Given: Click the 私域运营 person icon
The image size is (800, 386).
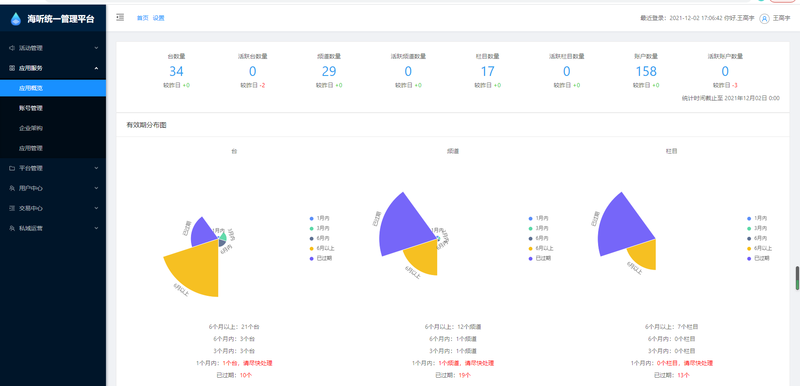Looking at the screenshot, I should (12, 228).
